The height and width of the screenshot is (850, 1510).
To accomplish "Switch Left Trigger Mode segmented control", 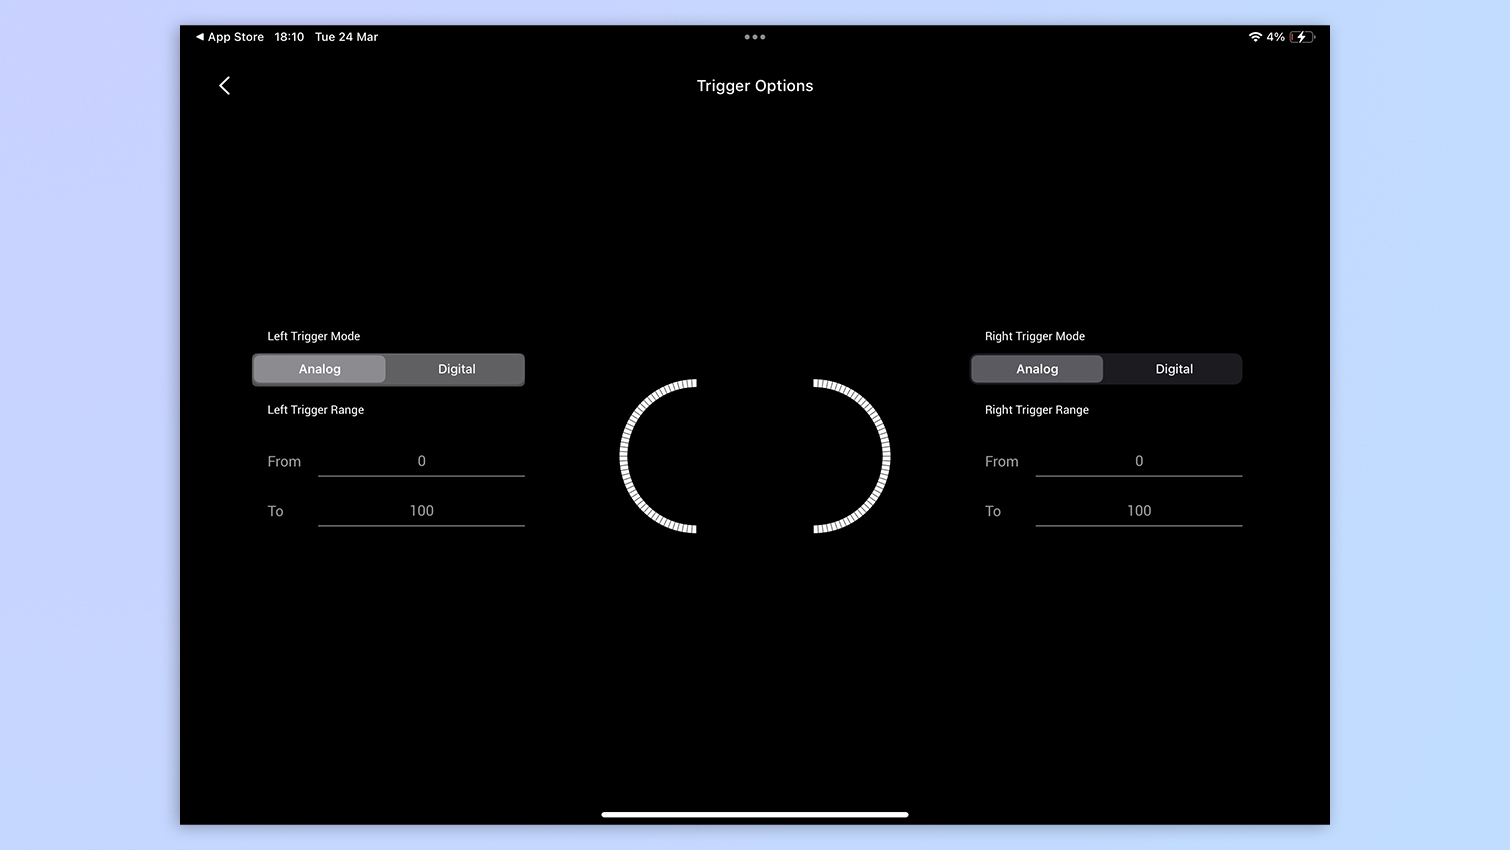I will (x=388, y=368).
